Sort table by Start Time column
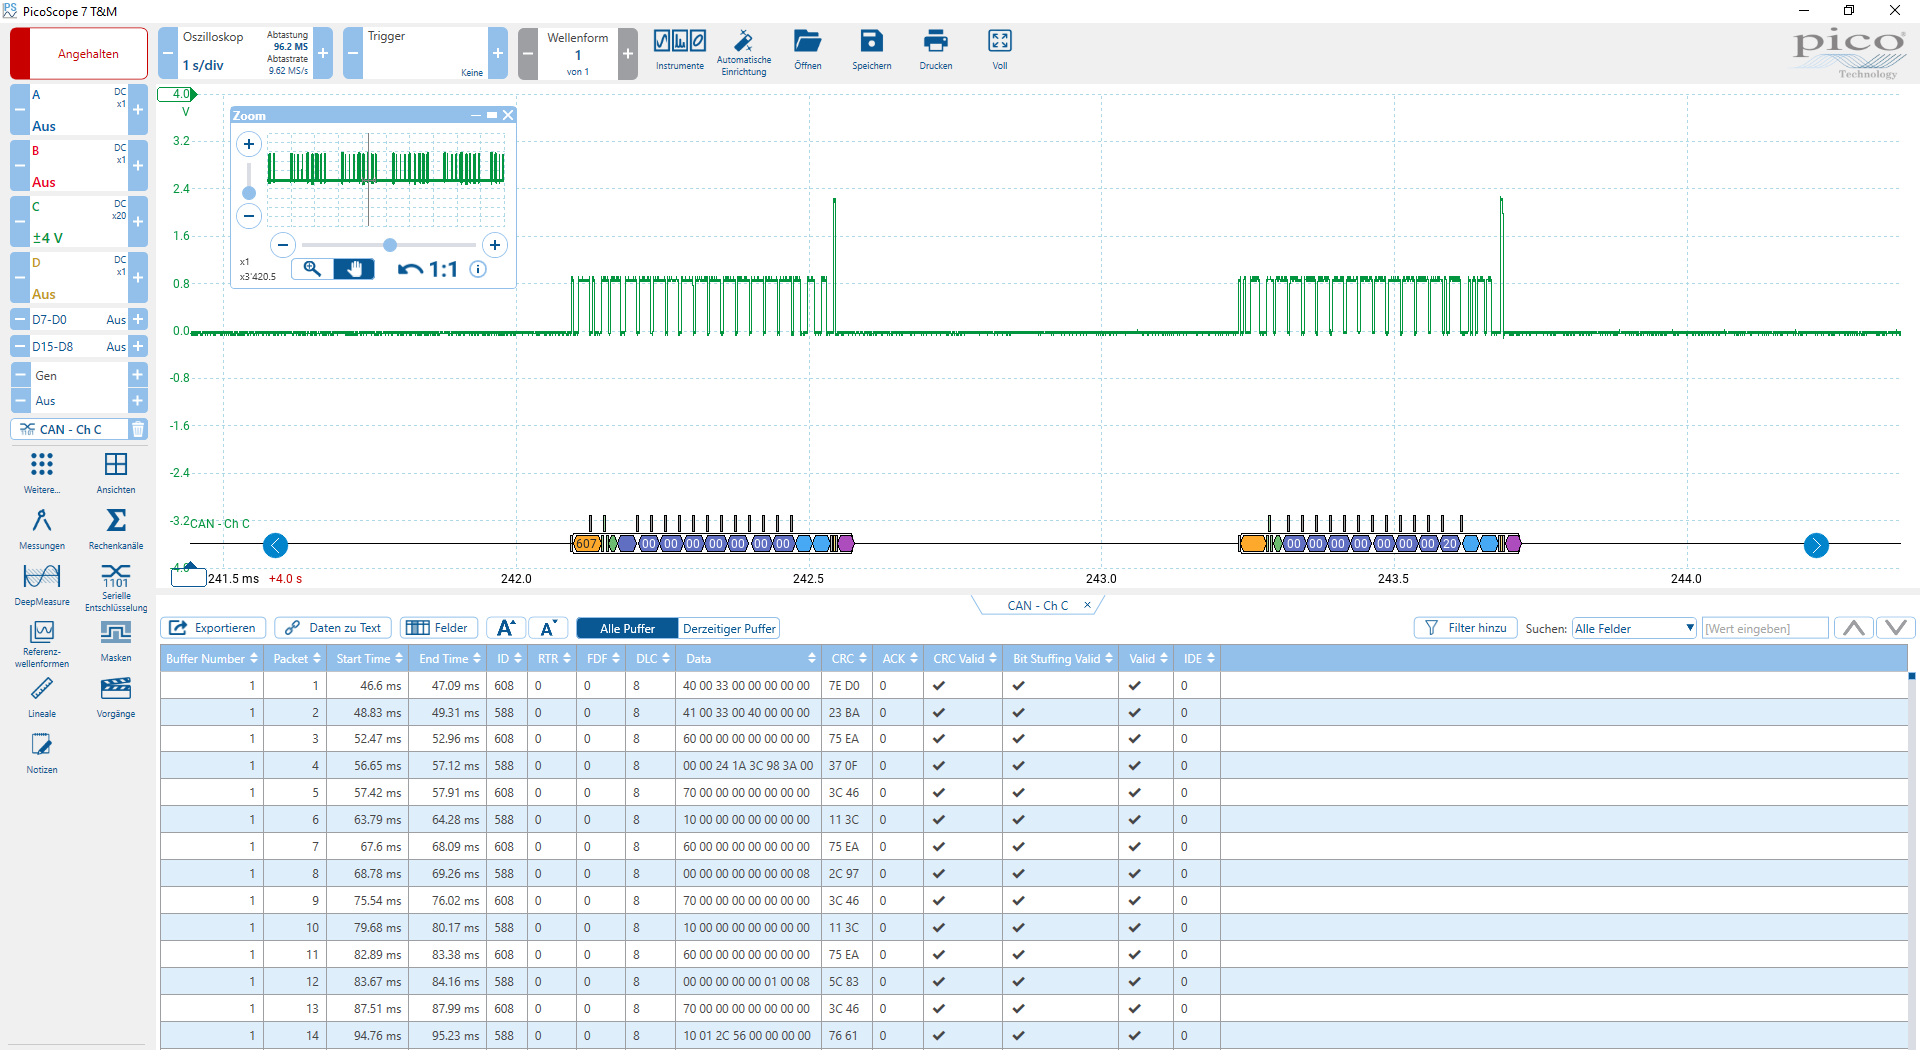The width and height of the screenshot is (1920, 1050). (x=369, y=658)
